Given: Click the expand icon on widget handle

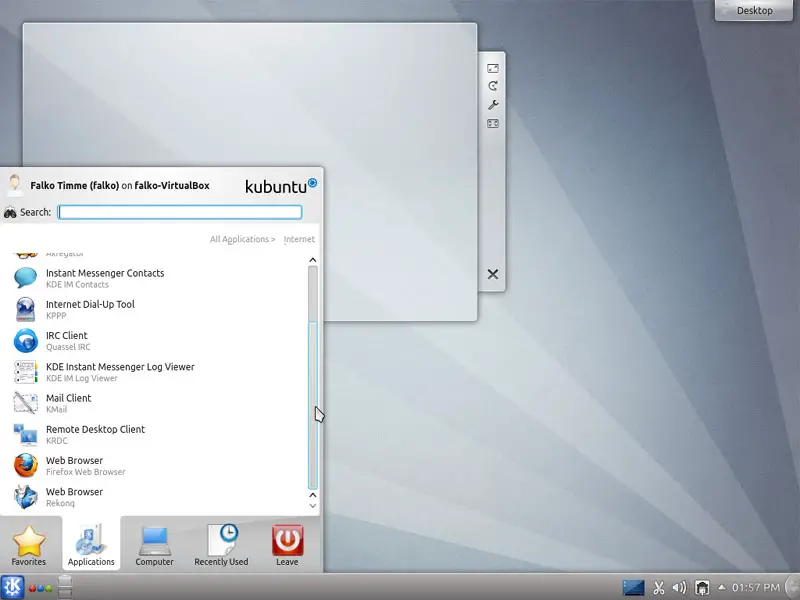Looking at the screenshot, I should 493,123.
